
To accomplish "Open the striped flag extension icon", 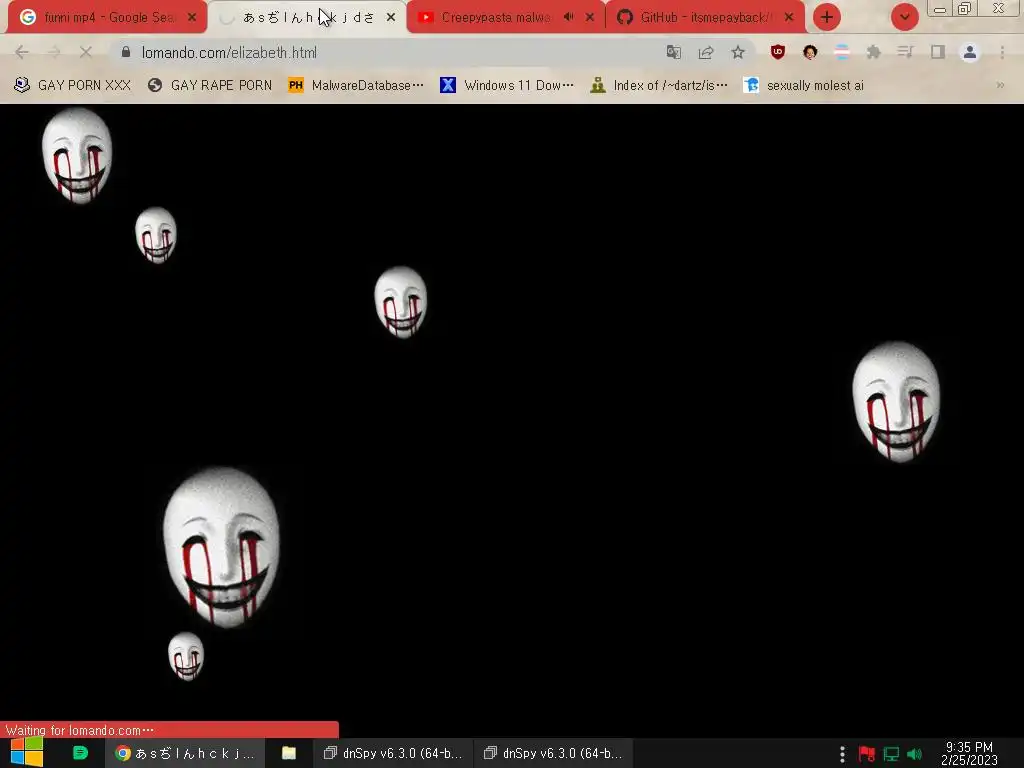I will coord(842,52).
